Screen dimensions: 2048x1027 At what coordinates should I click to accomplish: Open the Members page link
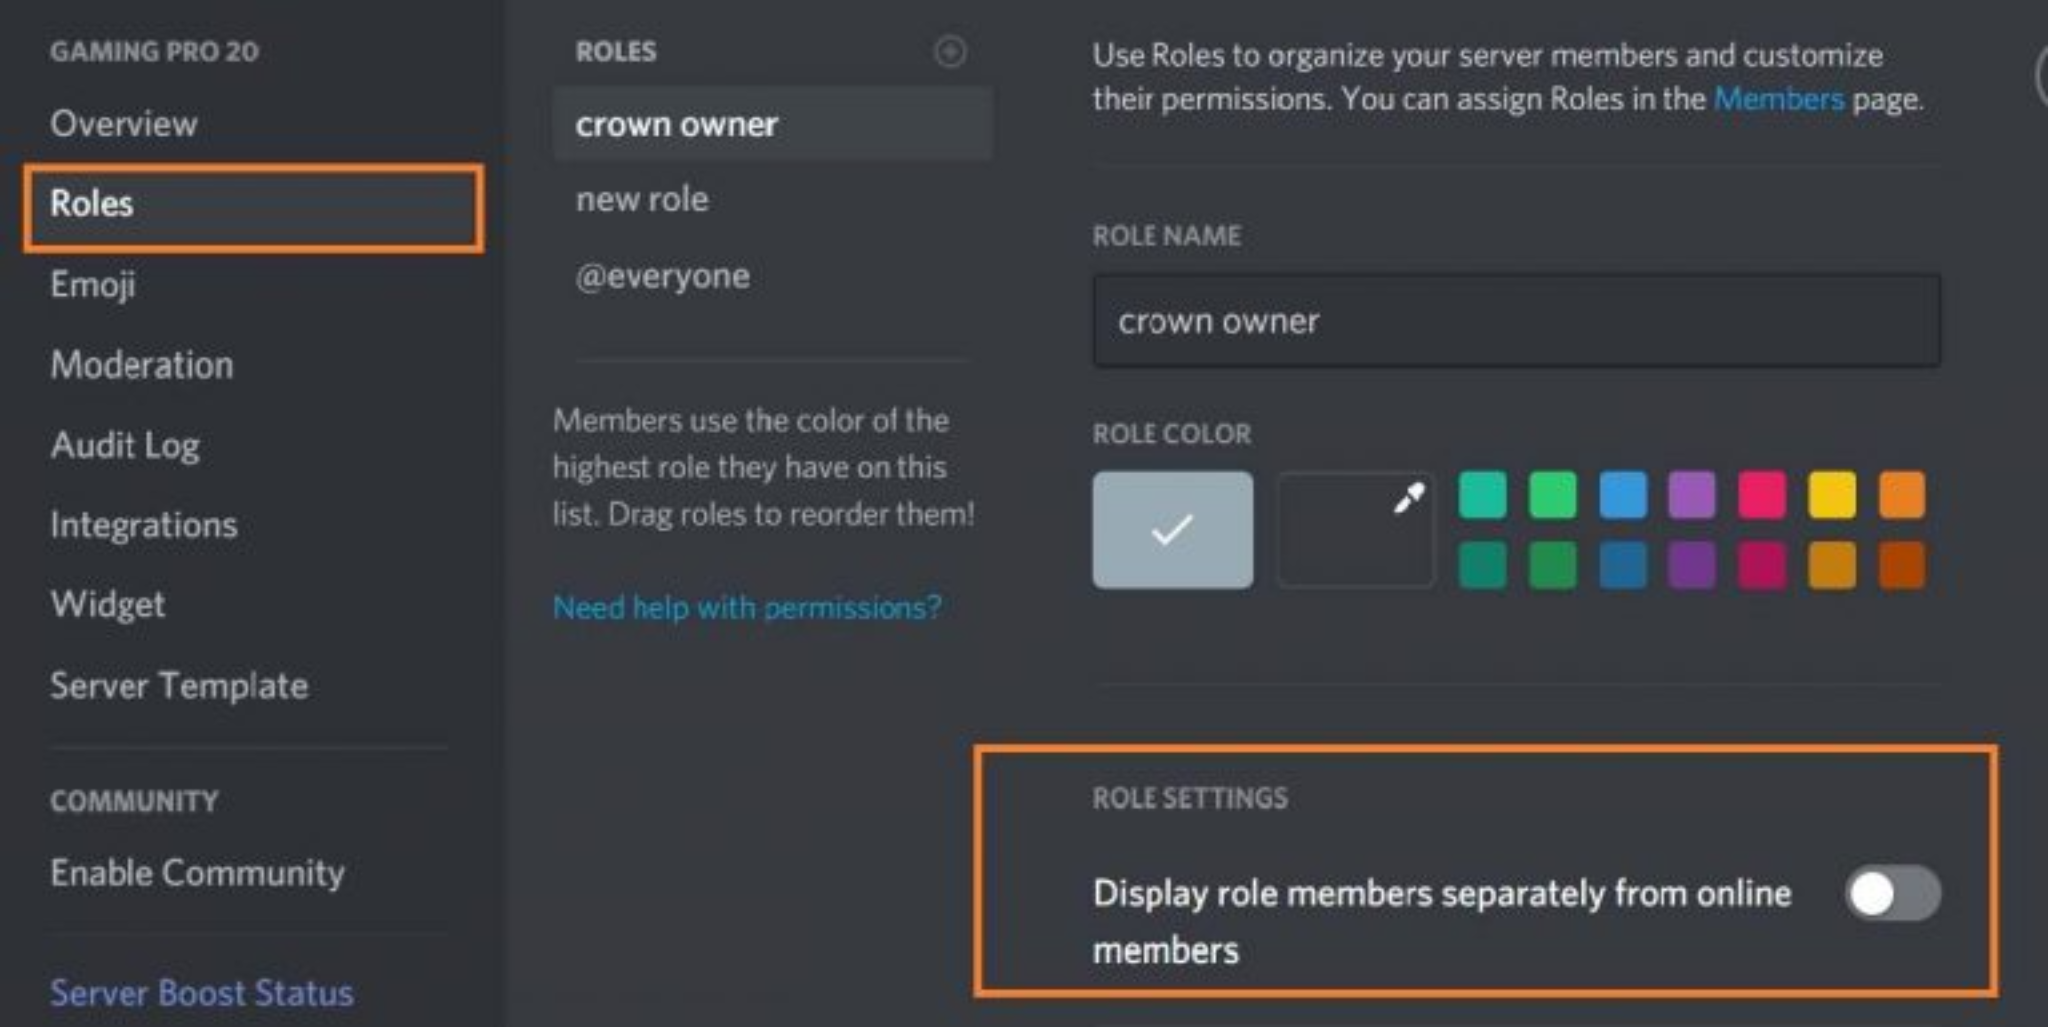tap(1778, 99)
